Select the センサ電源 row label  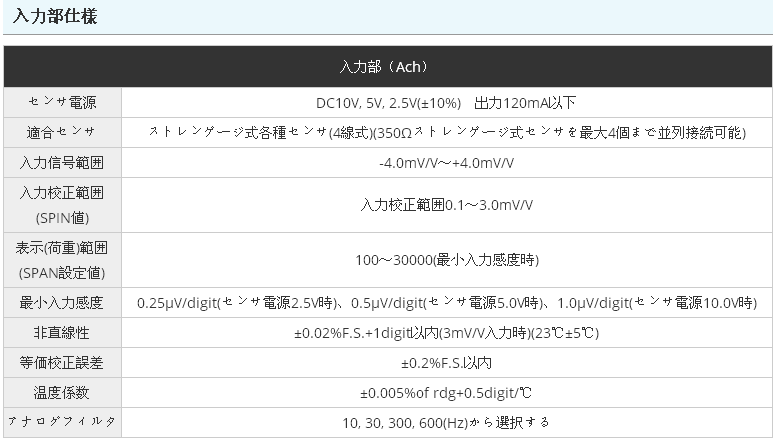[x=62, y=103]
